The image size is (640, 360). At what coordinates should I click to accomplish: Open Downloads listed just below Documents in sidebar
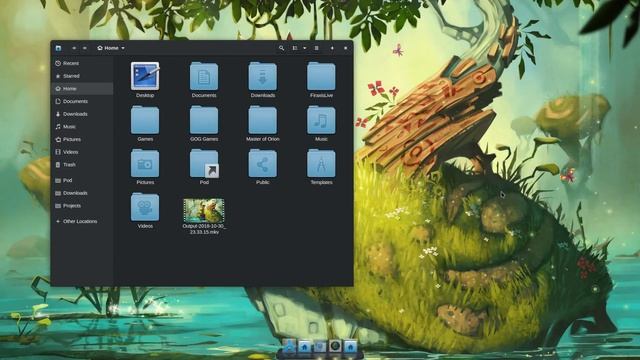click(82, 114)
